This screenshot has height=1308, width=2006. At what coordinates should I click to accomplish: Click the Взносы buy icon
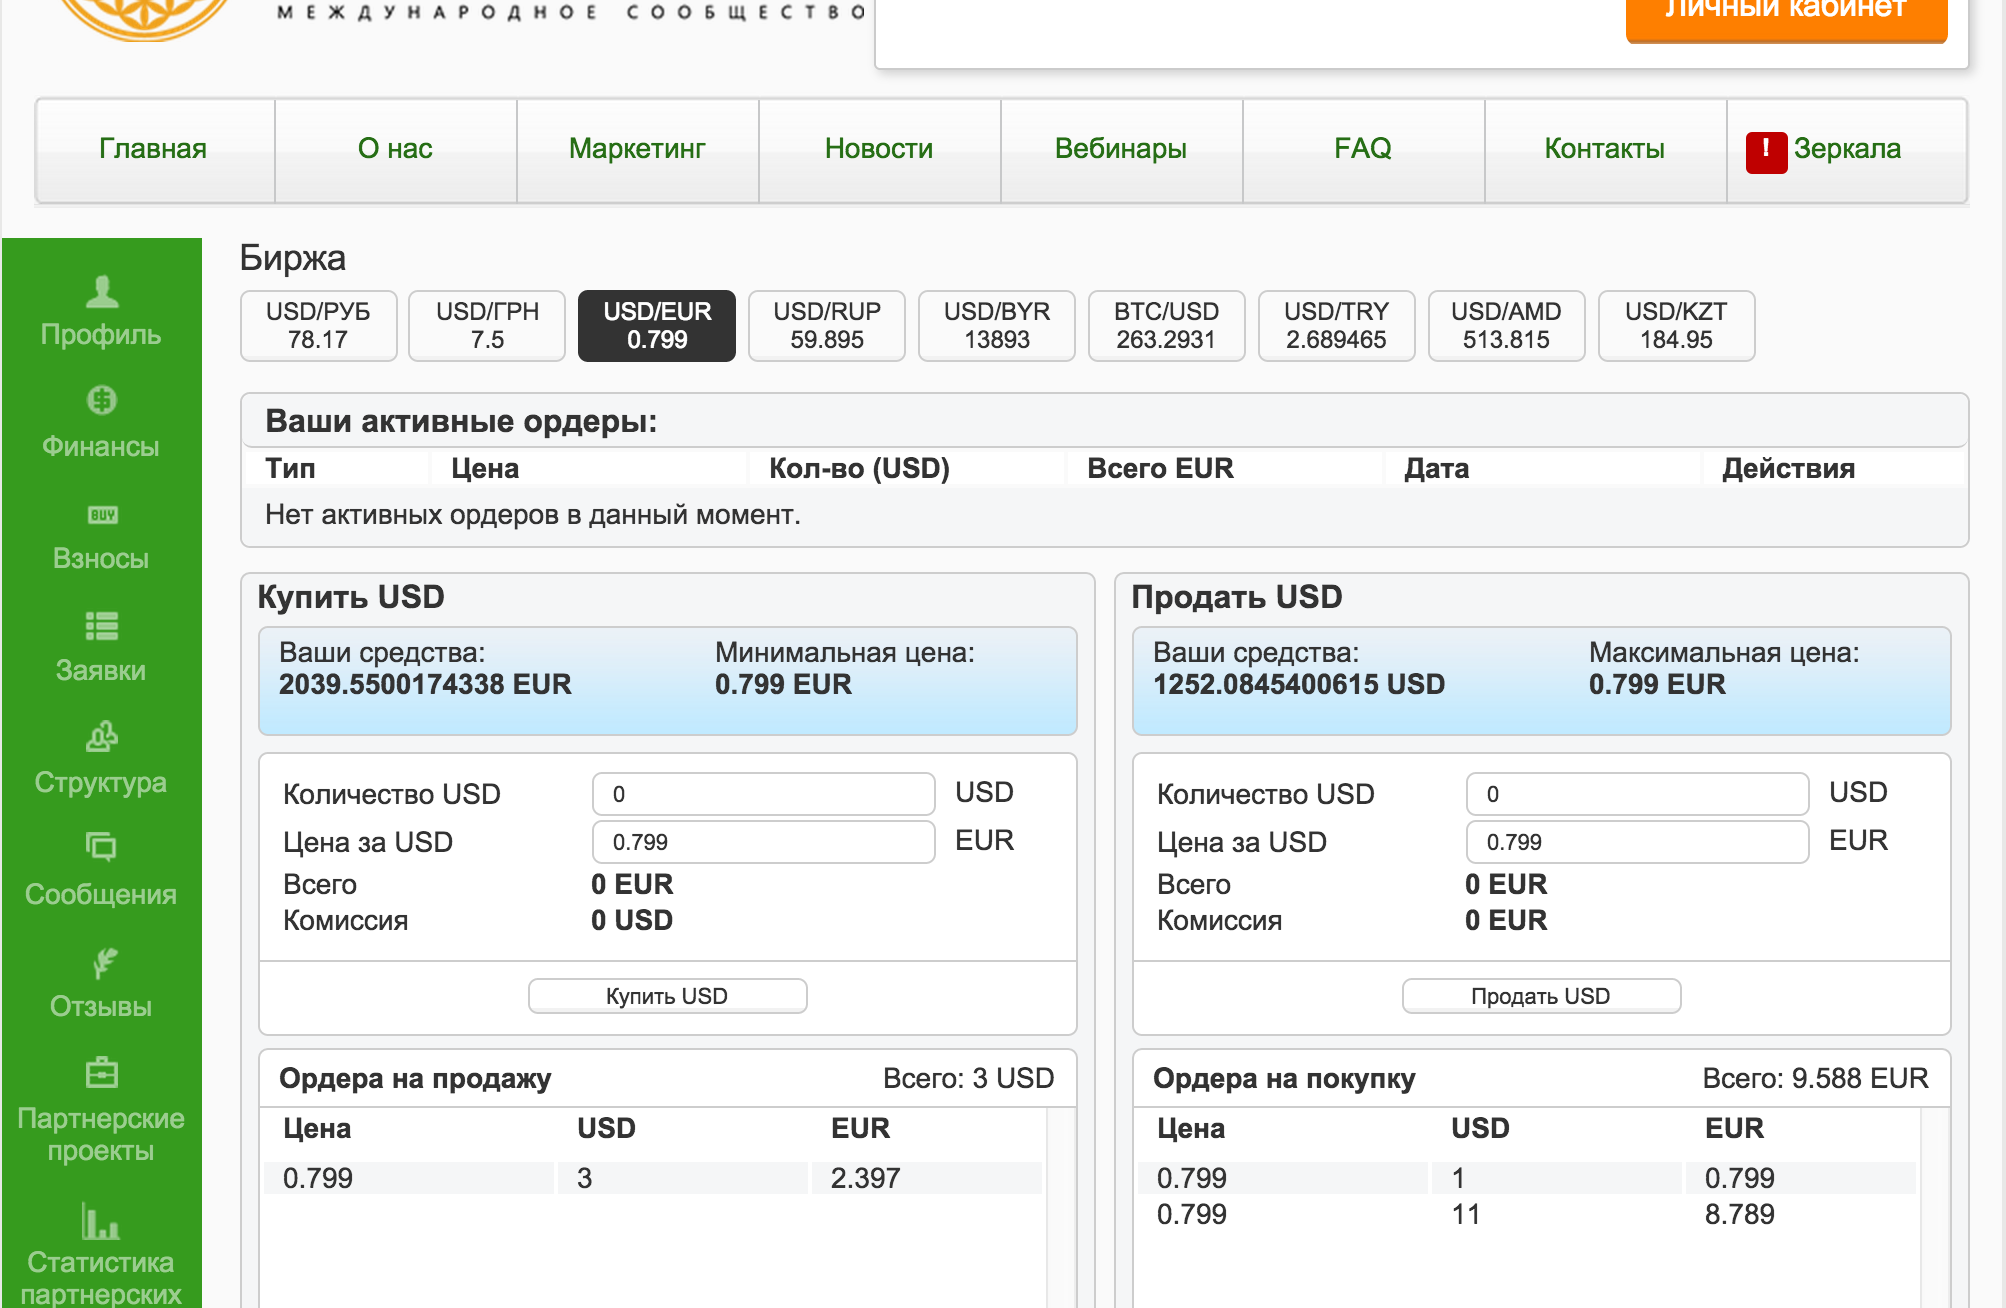point(102,515)
